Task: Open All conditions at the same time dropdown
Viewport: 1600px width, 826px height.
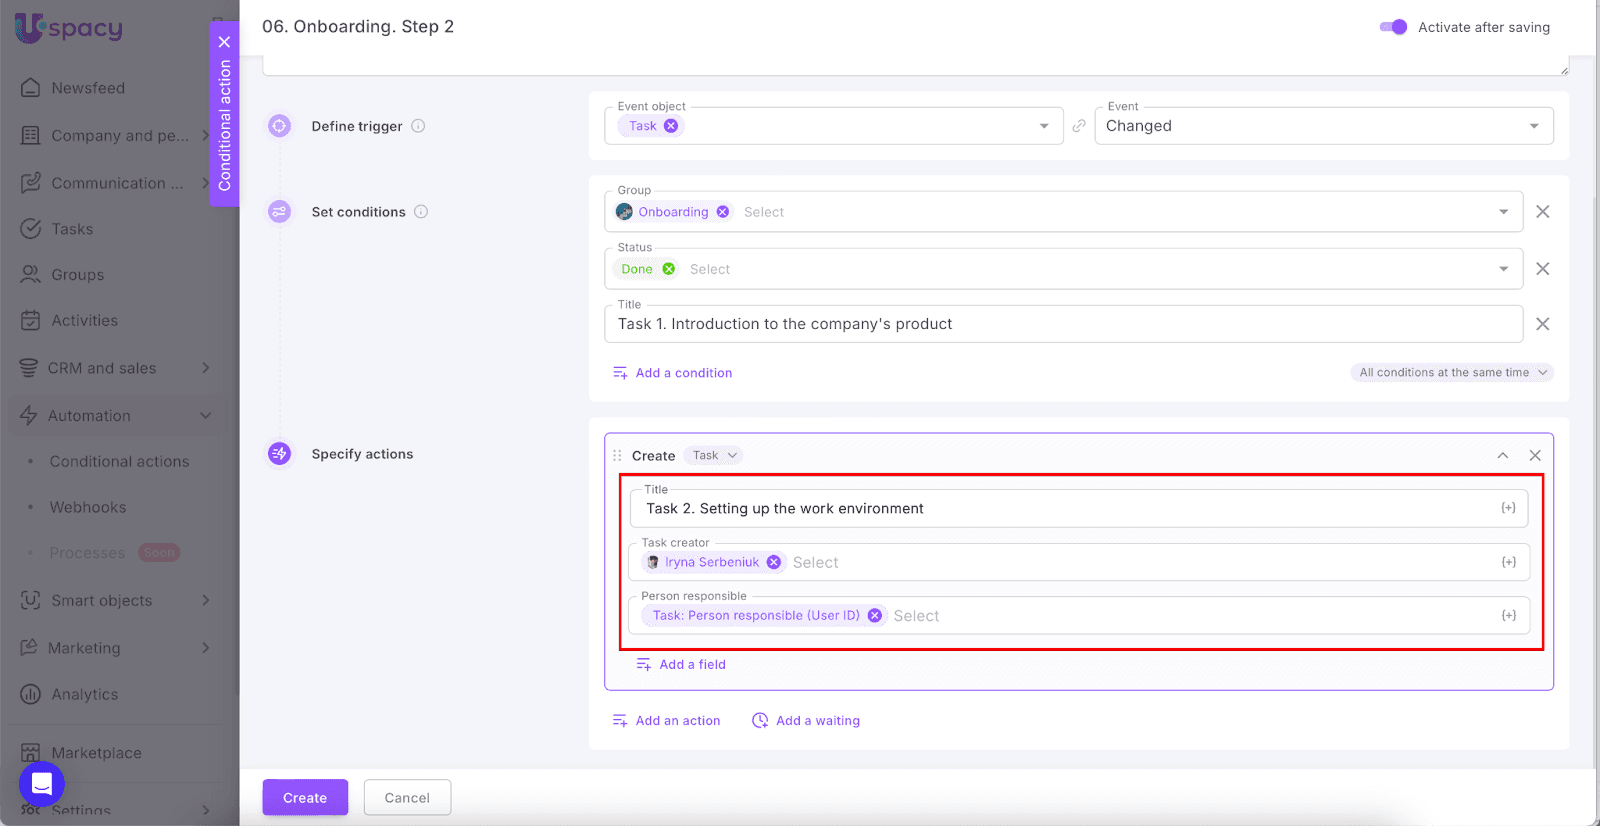Action: pos(1452,373)
